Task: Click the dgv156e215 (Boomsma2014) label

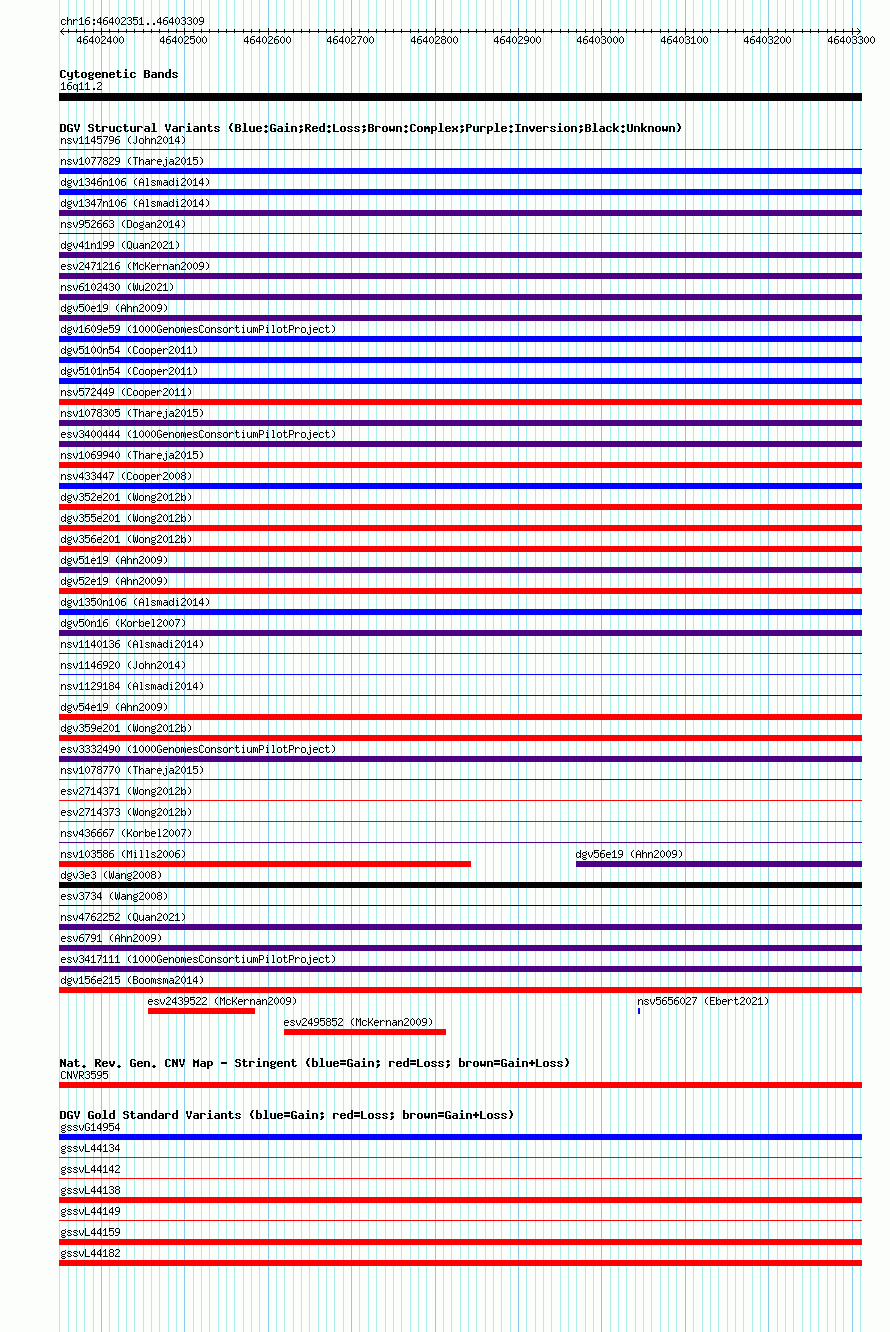Action: tap(132, 981)
